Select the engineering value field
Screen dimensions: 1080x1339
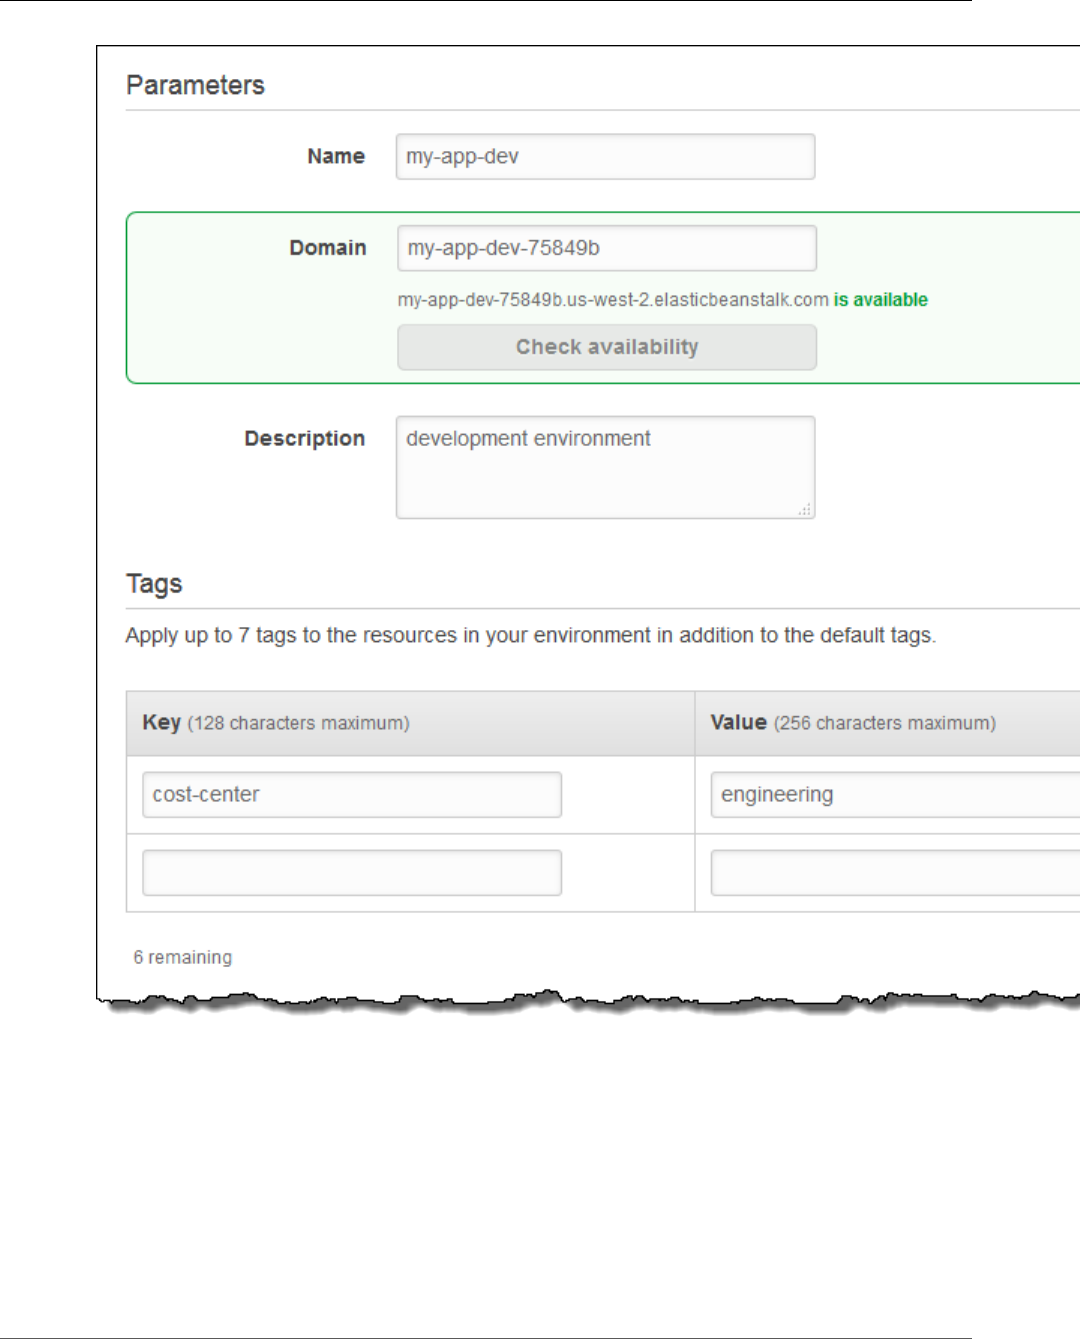point(895,795)
